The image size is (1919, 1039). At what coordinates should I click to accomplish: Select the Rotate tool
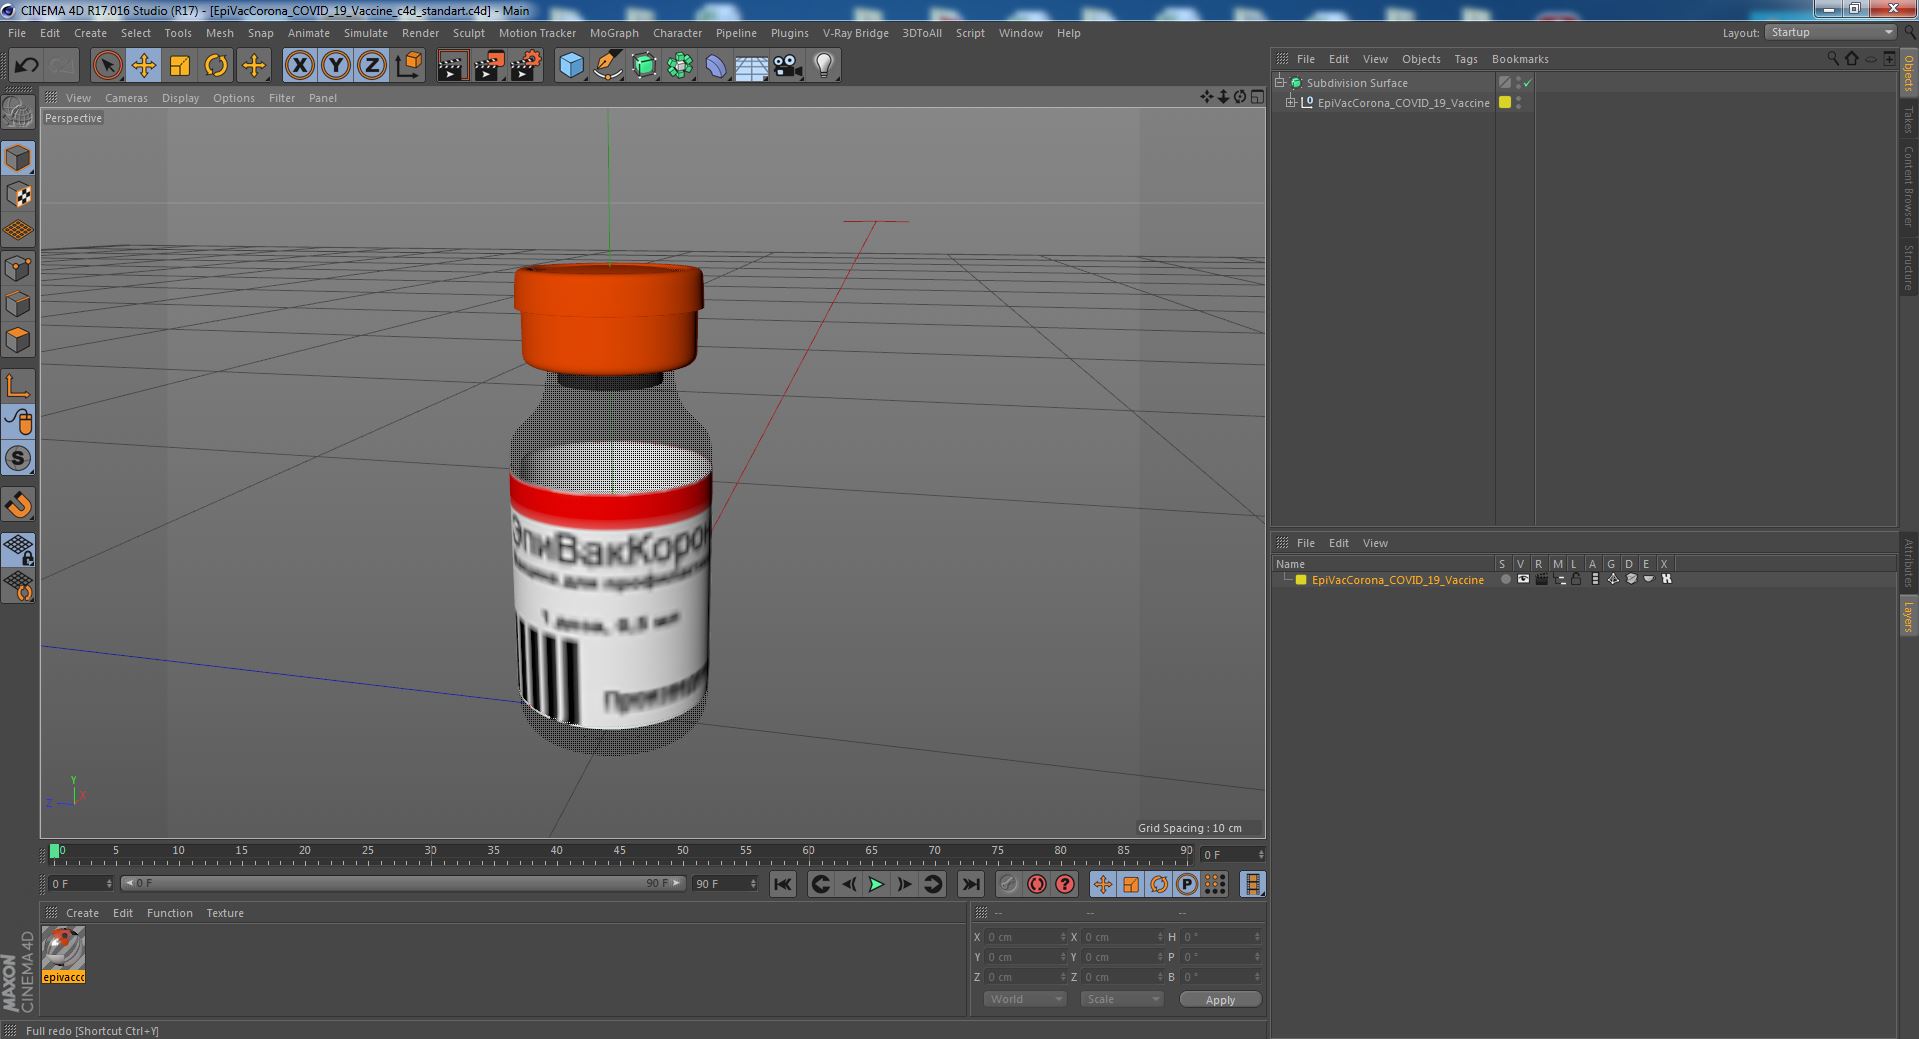pyautogui.click(x=216, y=66)
